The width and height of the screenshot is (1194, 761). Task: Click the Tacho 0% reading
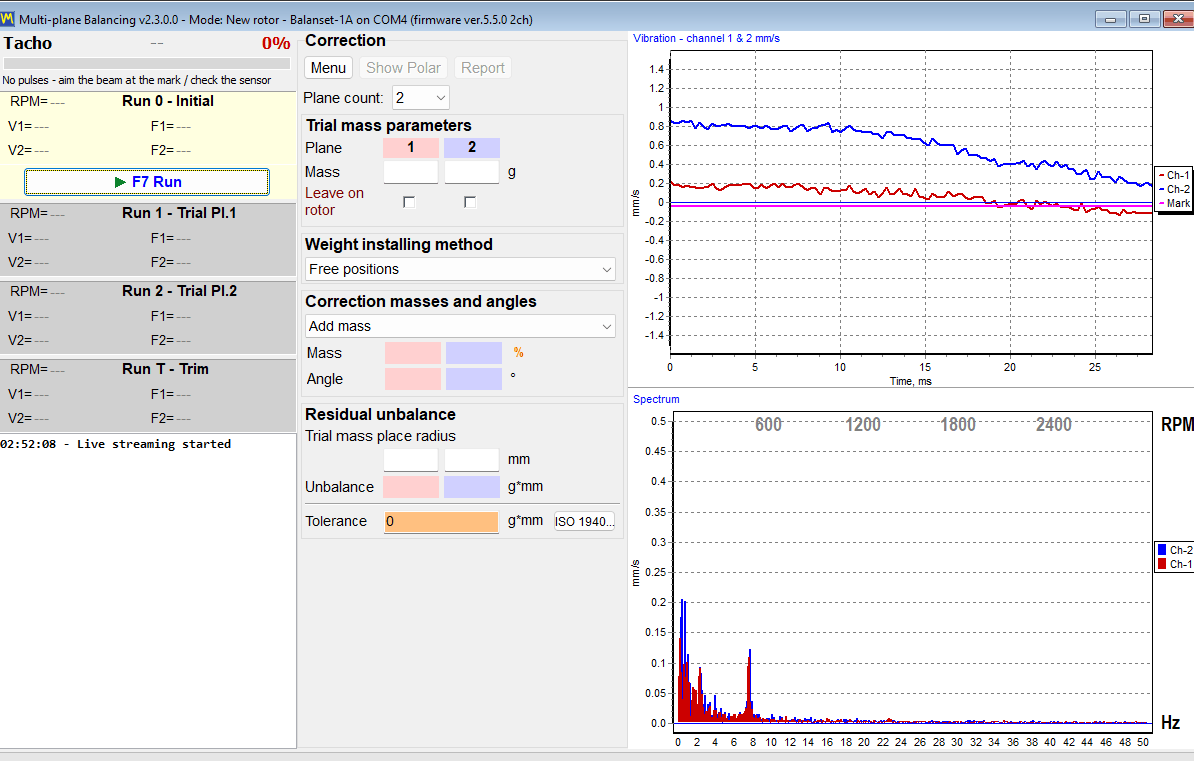(x=276, y=43)
